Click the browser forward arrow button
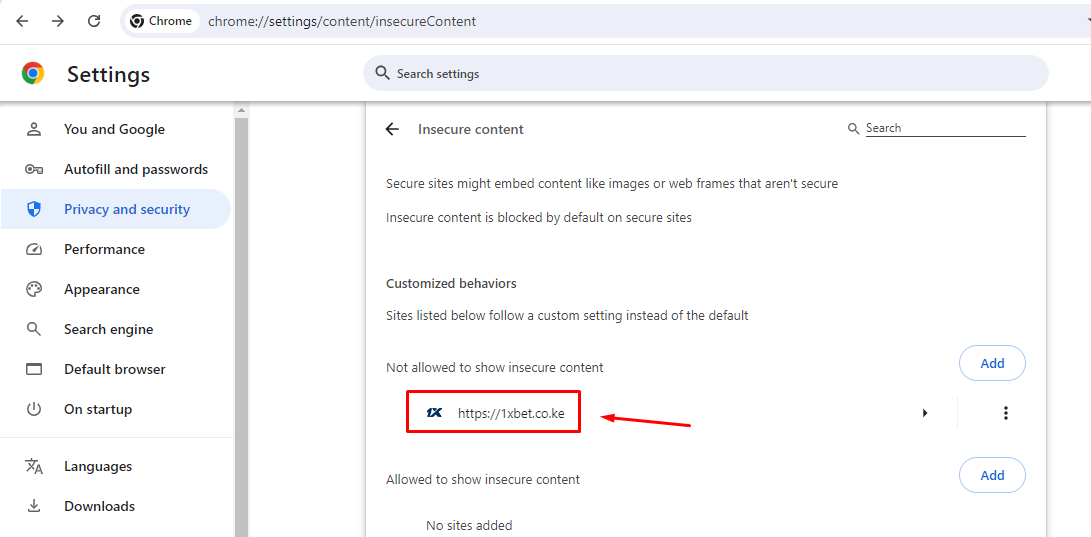The width and height of the screenshot is (1091, 537). pyautogui.click(x=58, y=22)
